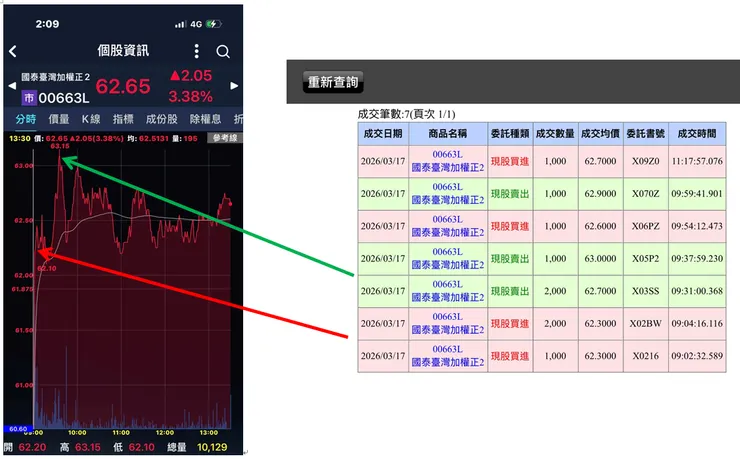Tap the 低 62.10 low price value
The width and height of the screenshot is (740, 459).
click(142, 447)
